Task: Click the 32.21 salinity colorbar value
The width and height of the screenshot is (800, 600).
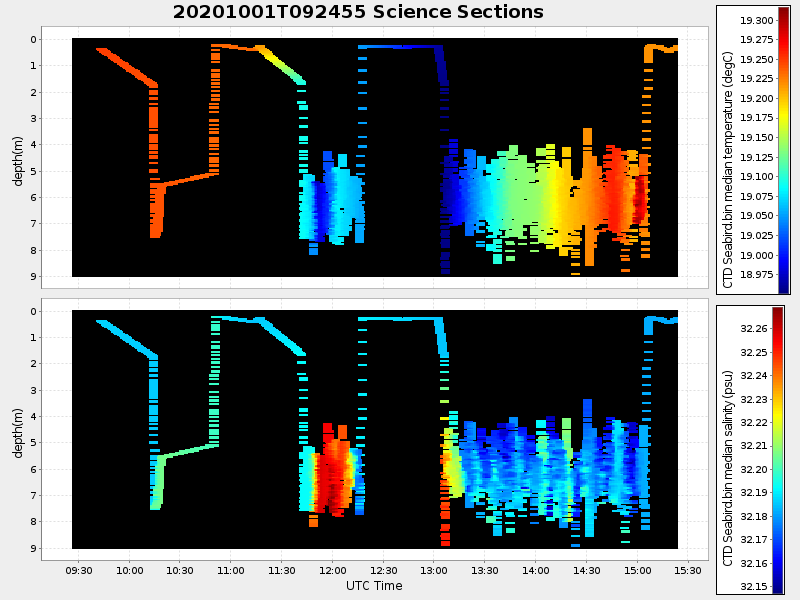Action: coord(754,446)
